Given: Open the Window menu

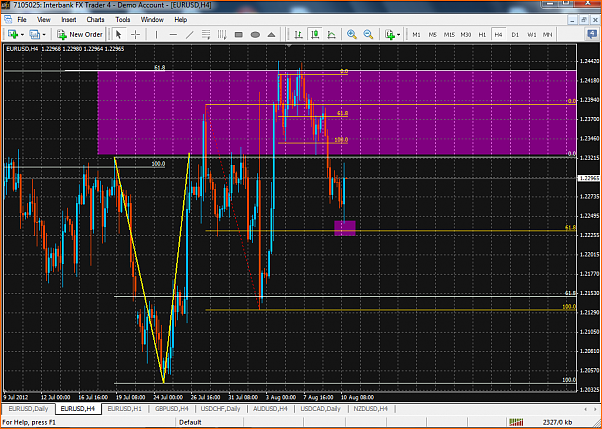Looking at the screenshot, I should click(152, 20).
